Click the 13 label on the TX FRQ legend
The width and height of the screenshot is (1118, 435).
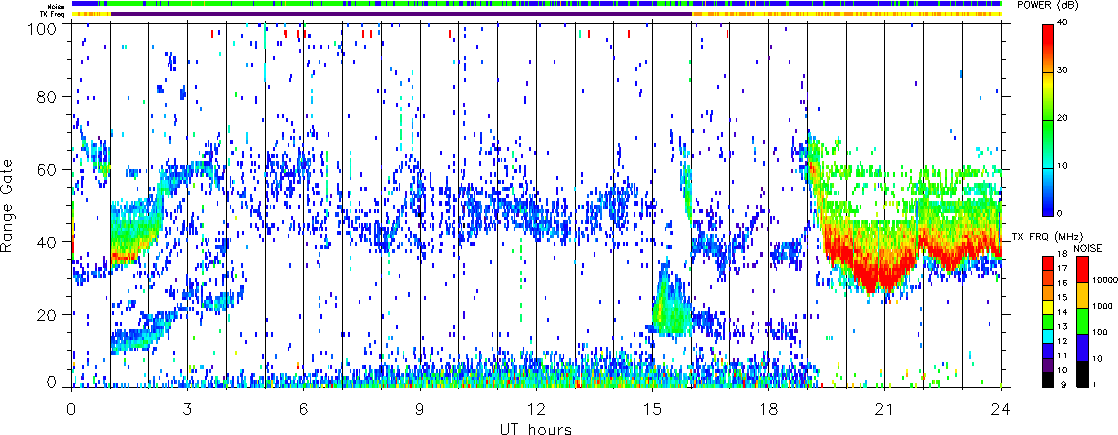point(1062,327)
